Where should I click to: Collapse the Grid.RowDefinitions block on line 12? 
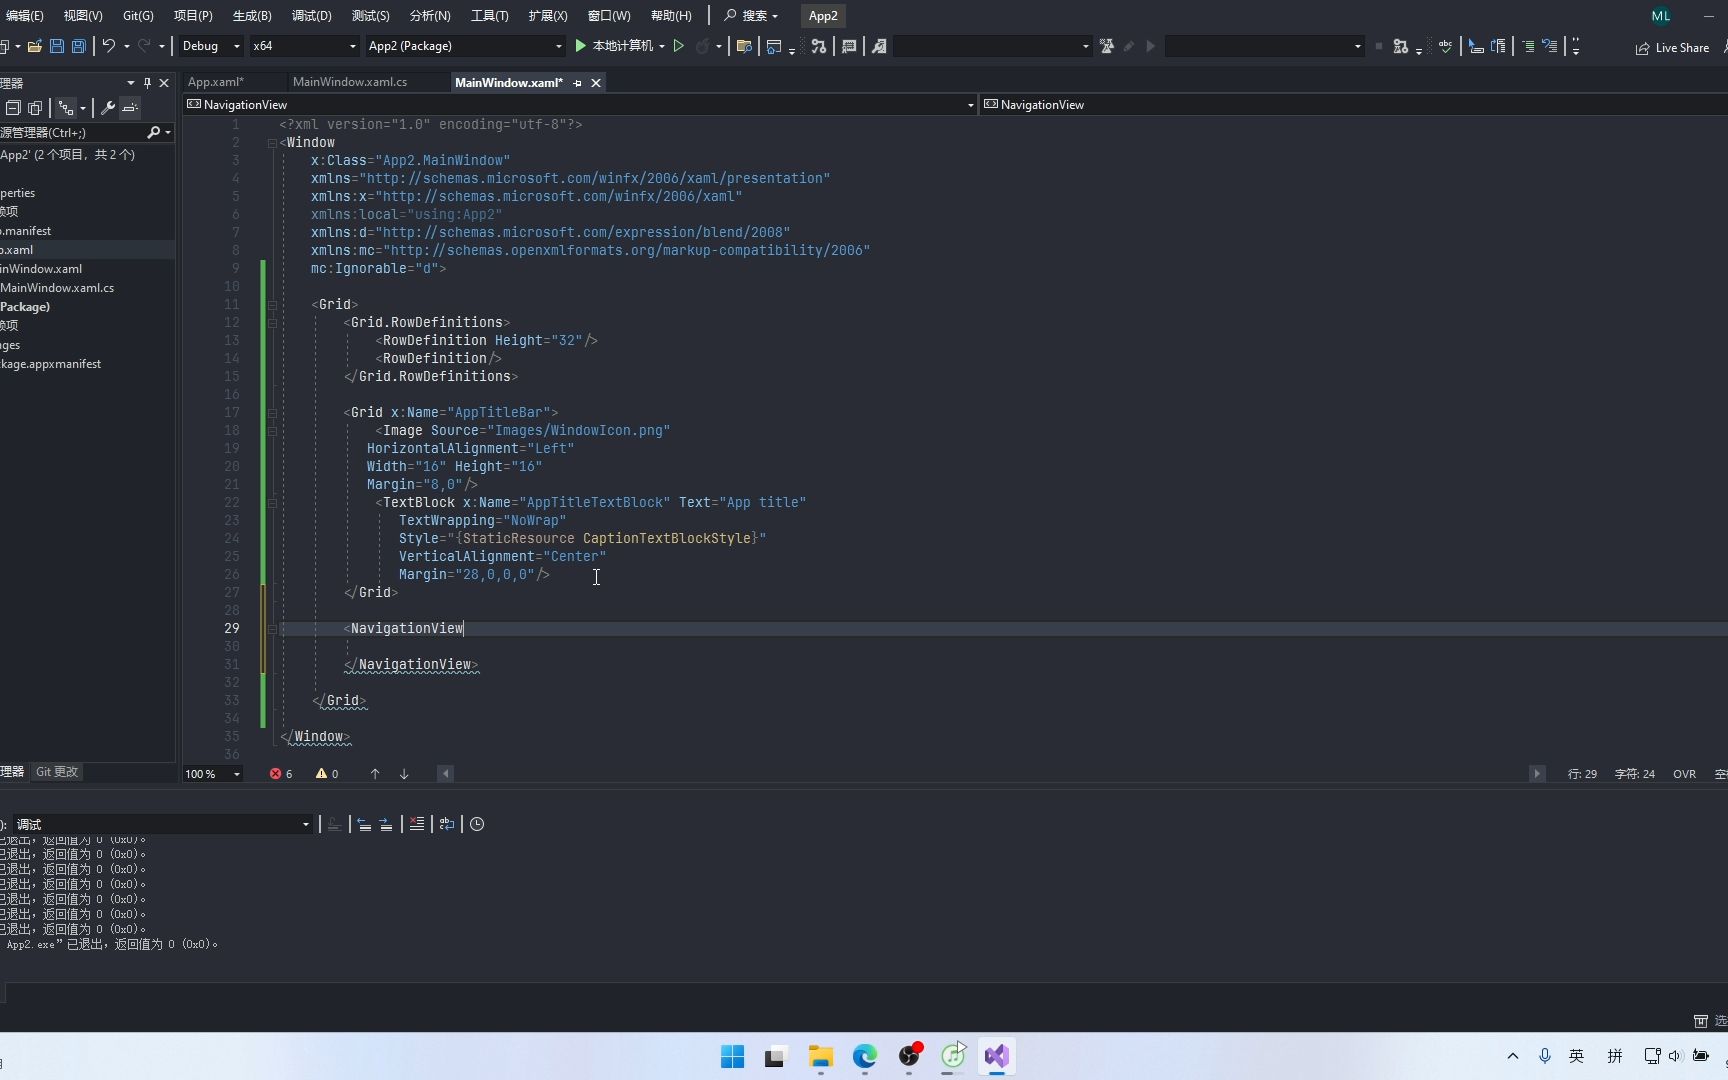click(272, 323)
